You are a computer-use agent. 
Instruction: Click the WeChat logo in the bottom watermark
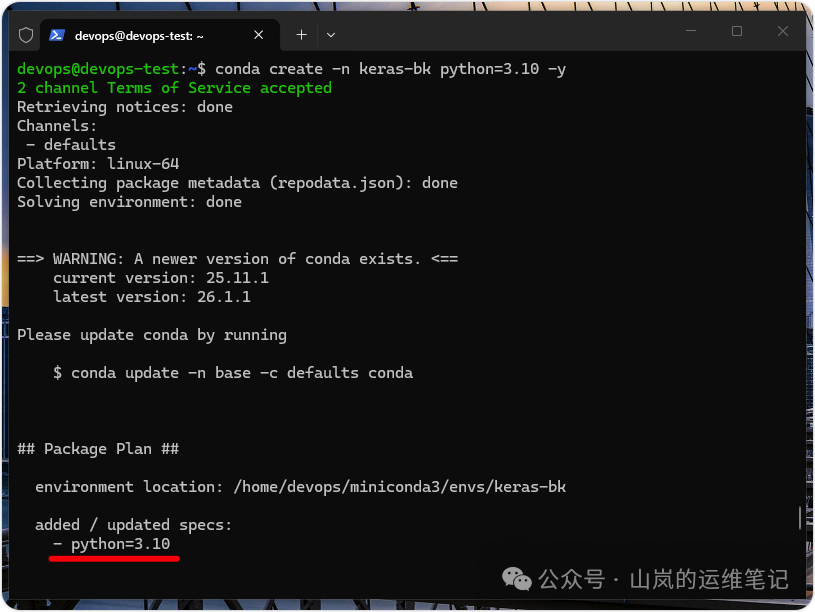click(x=516, y=579)
